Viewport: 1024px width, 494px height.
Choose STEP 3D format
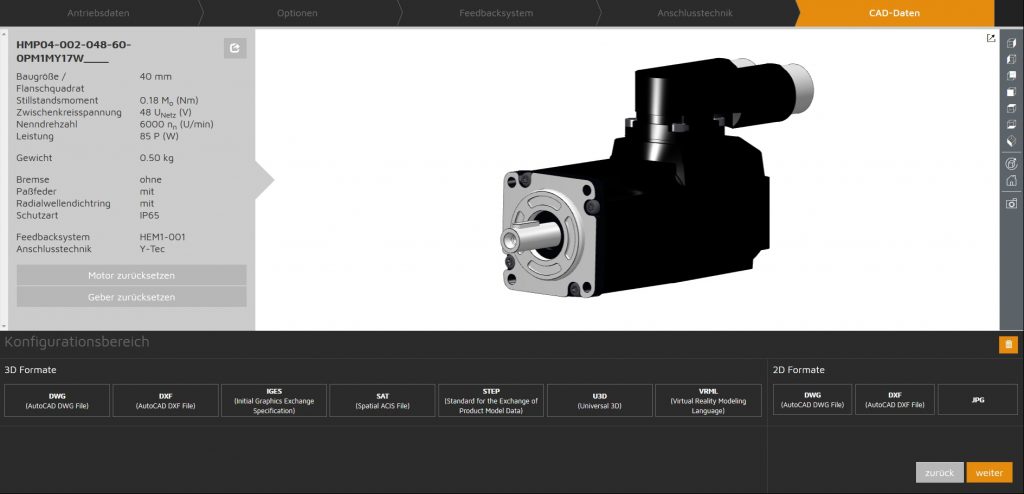tap(491, 400)
